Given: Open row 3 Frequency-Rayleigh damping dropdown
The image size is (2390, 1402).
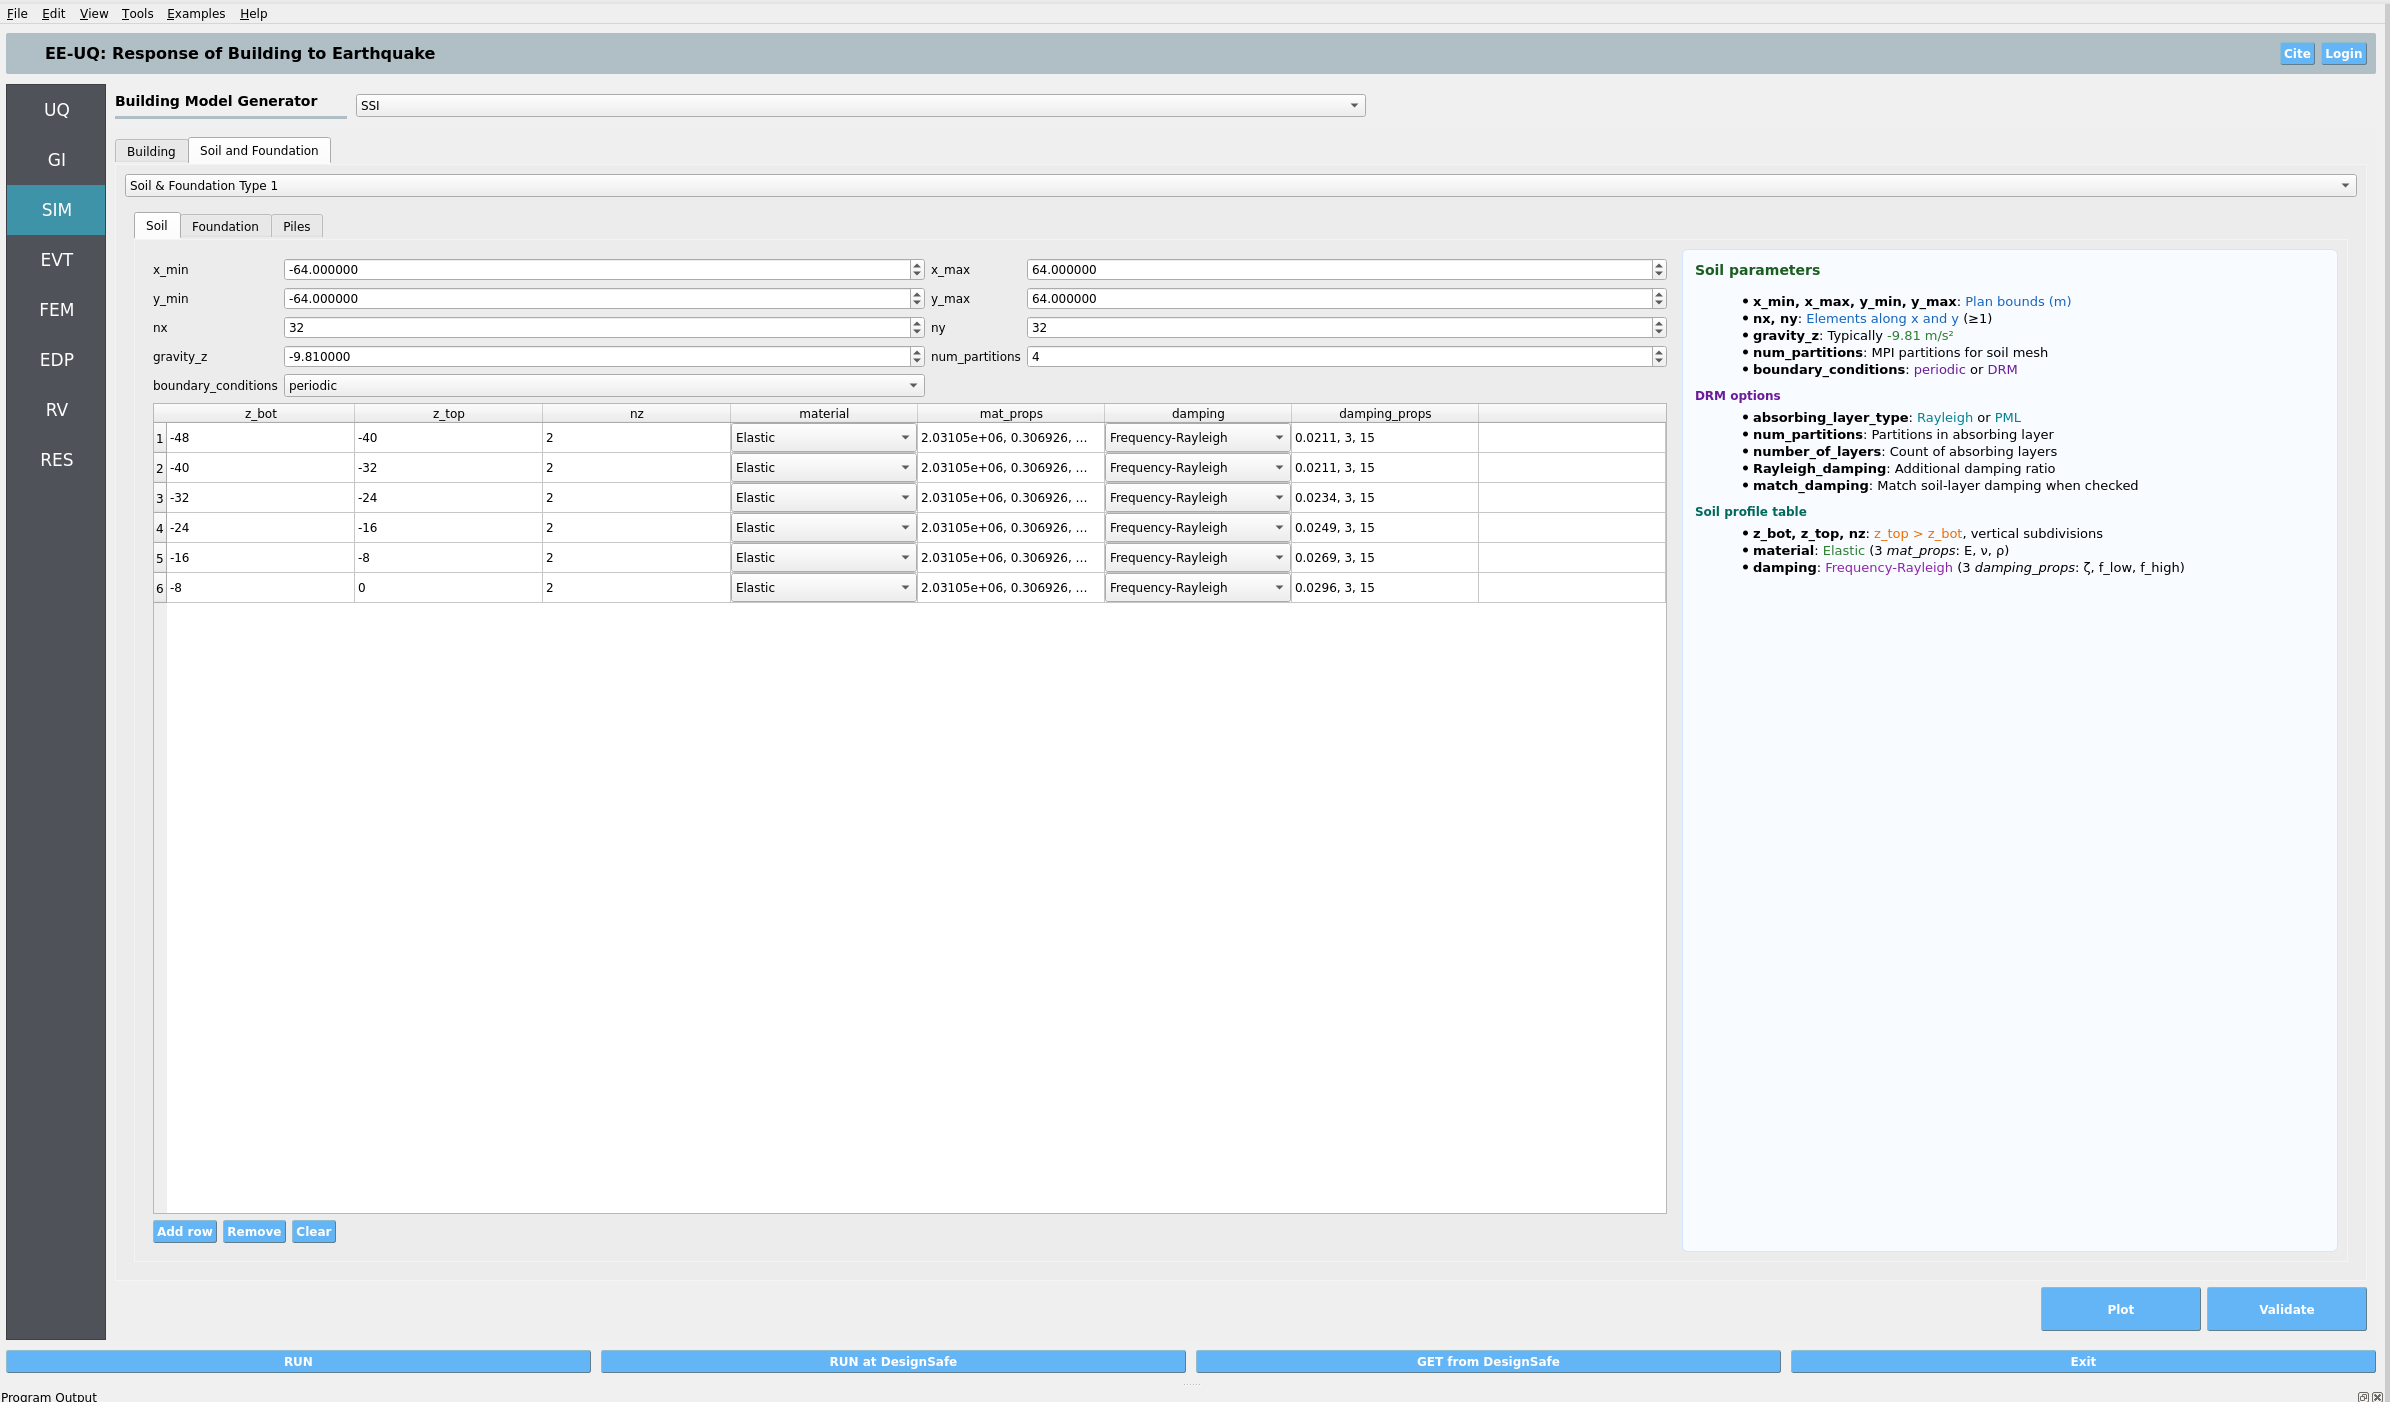Looking at the screenshot, I should point(1196,498).
